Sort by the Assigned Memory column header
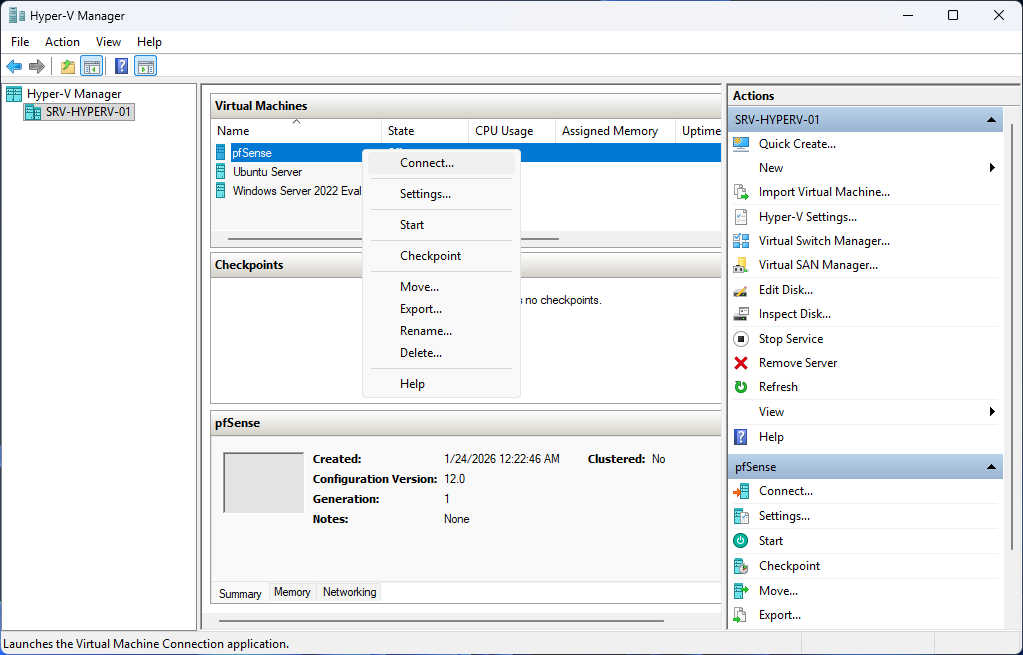1023x655 pixels. click(610, 131)
